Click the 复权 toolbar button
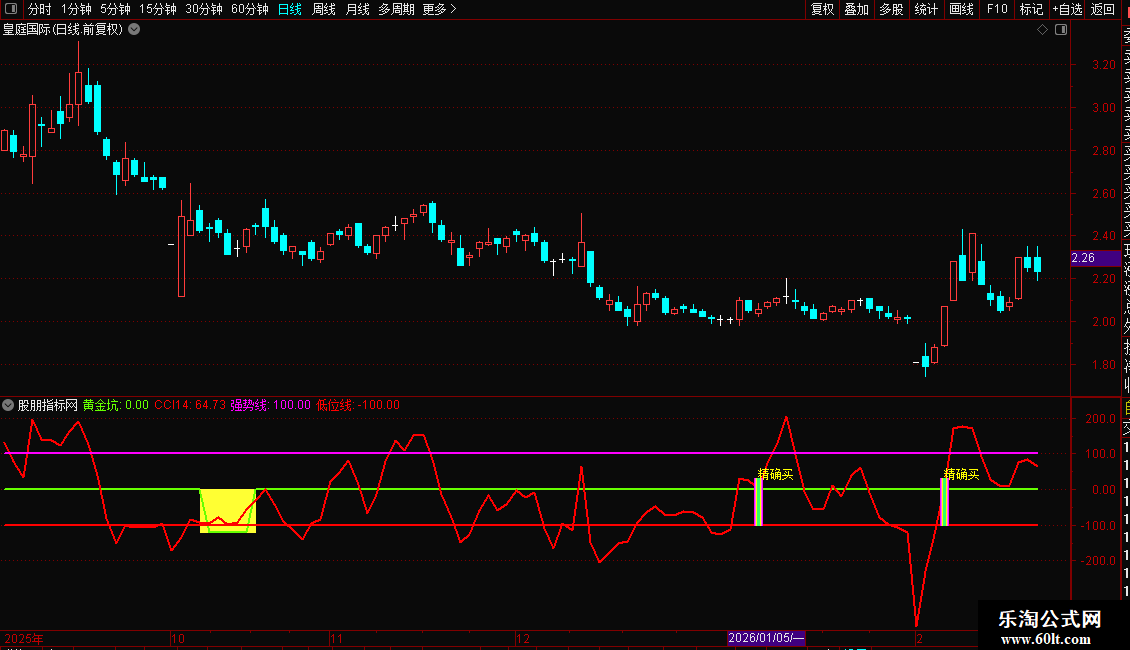This screenshot has width=1130, height=650. [822, 9]
